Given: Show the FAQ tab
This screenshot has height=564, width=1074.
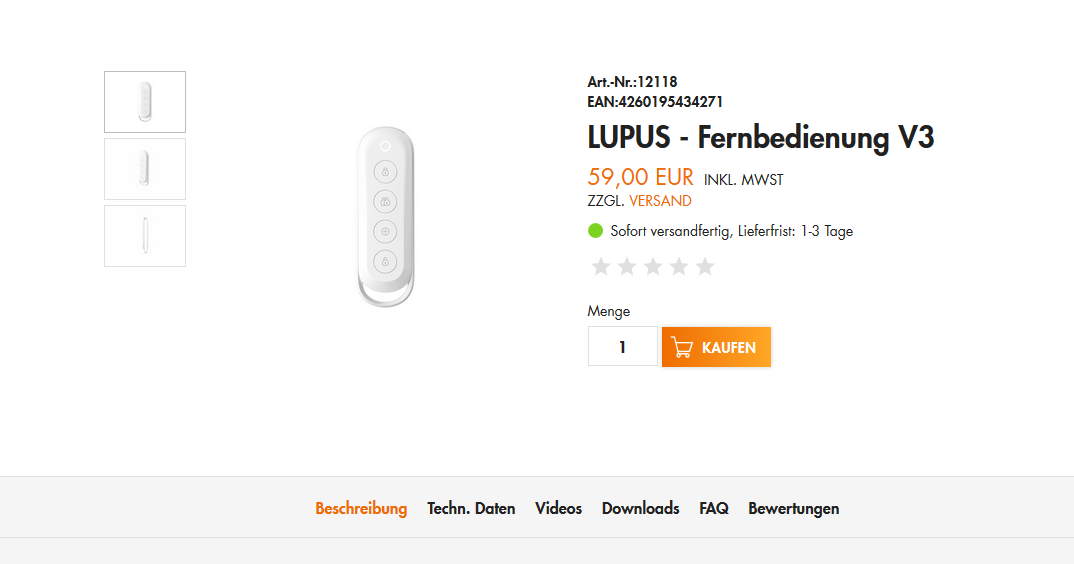Looking at the screenshot, I should coord(714,508).
